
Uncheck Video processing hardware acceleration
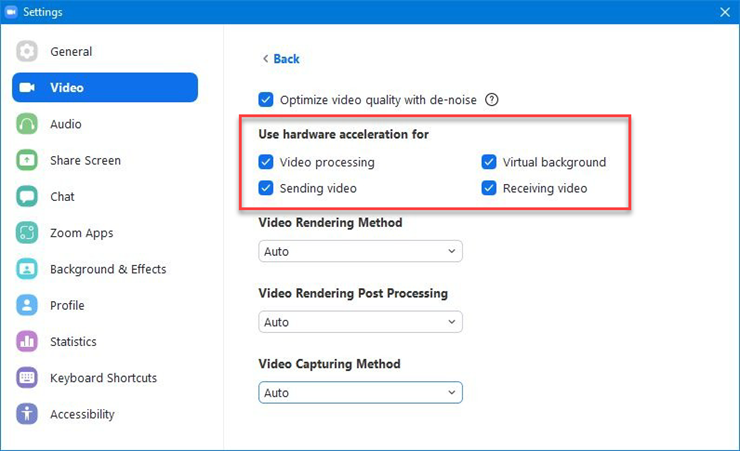pyautogui.click(x=266, y=162)
